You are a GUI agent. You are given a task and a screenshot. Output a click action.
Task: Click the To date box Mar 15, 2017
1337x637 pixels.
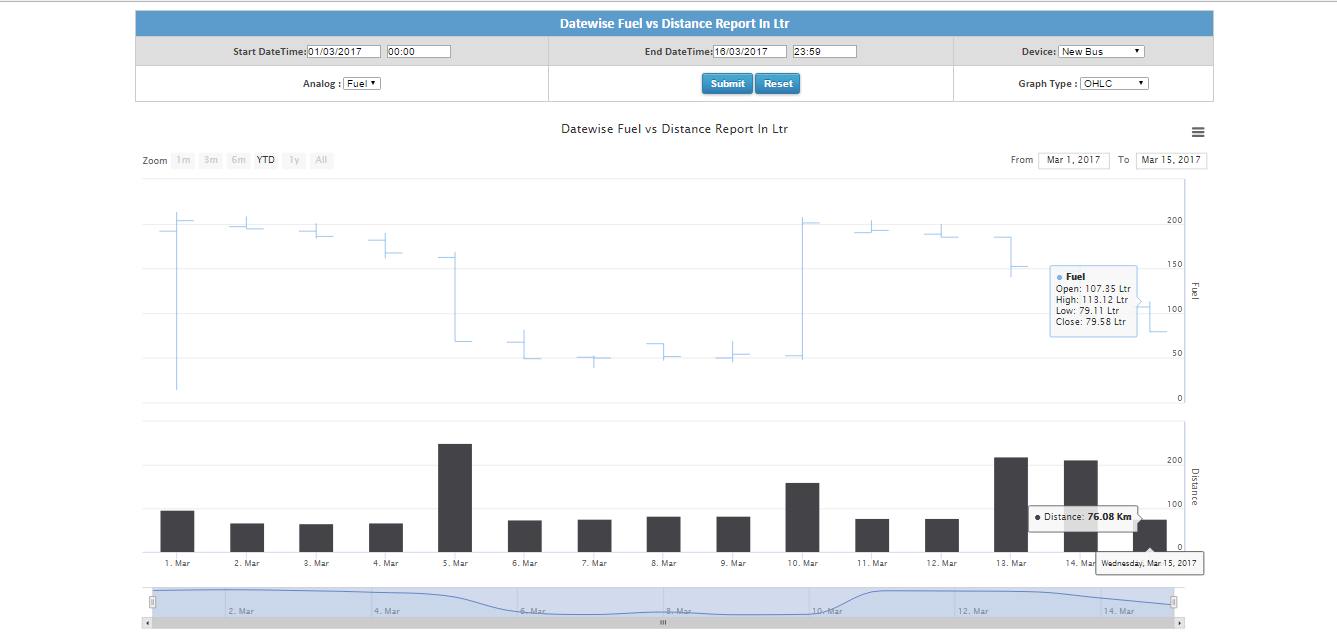pos(1171,160)
